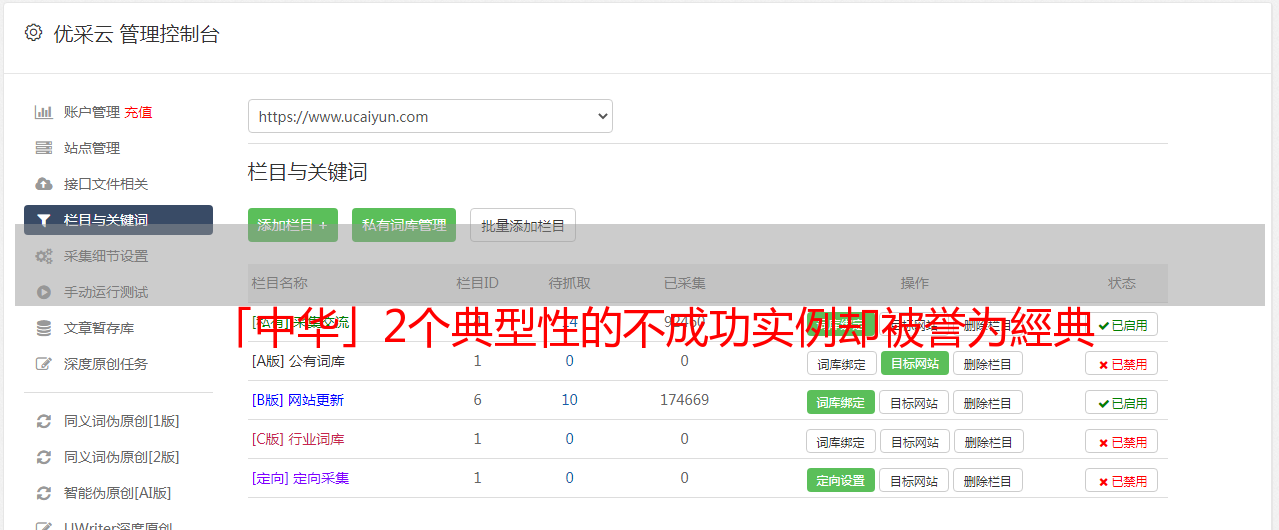Click the refresh icon for 同义词伪原创[2版]
The width and height of the screenshot is (1279, 530).
point(43,457)
